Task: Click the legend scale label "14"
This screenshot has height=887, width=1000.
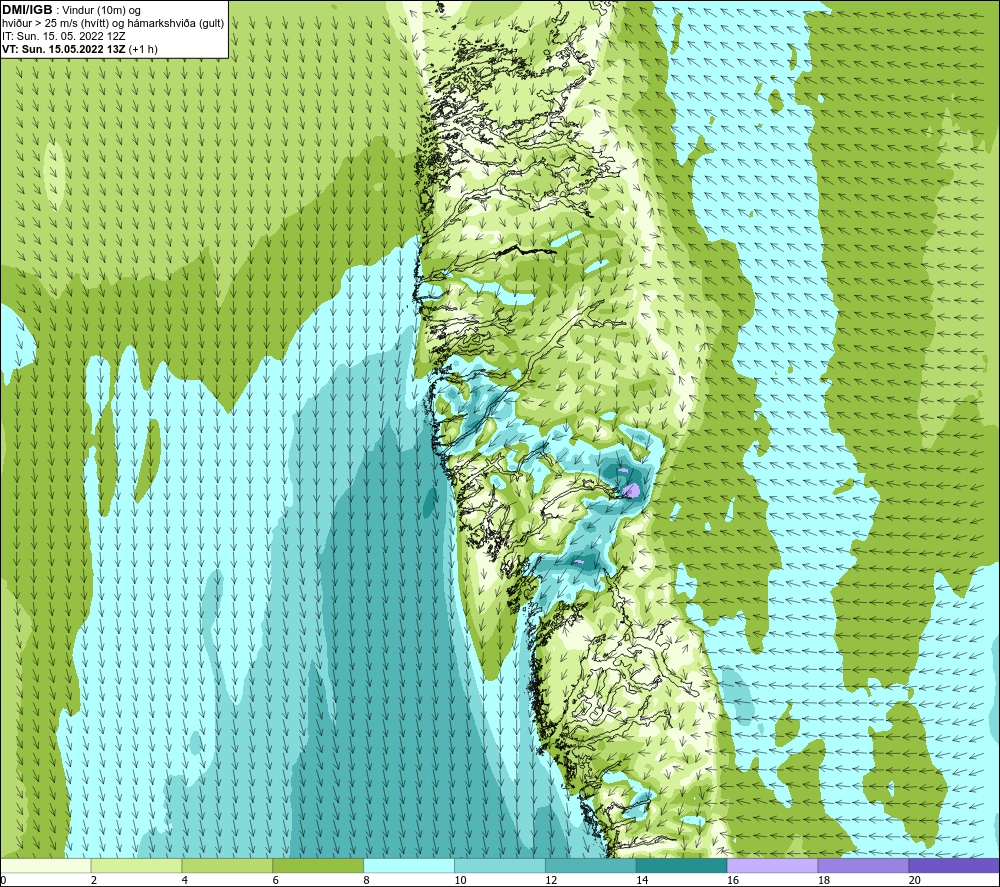Action: click(642, 881)
